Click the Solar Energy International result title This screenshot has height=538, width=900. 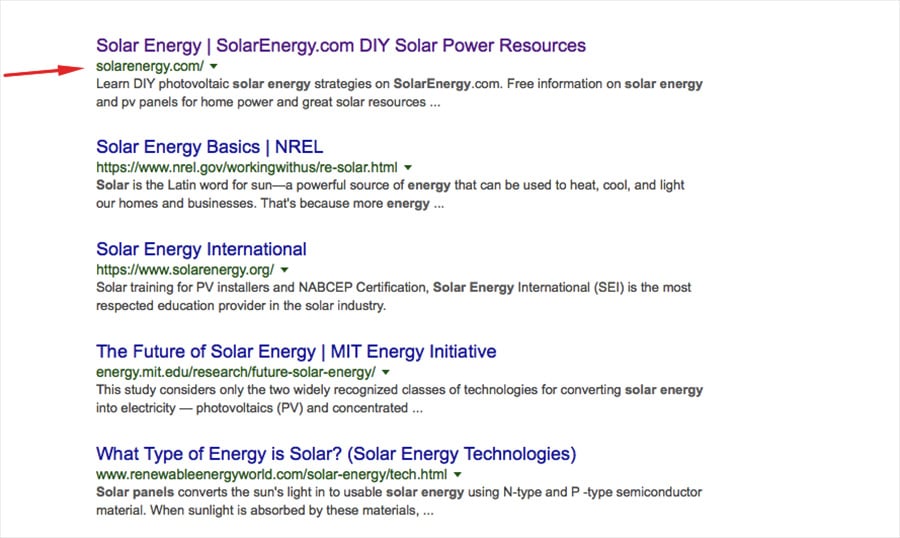pos(201,249)
